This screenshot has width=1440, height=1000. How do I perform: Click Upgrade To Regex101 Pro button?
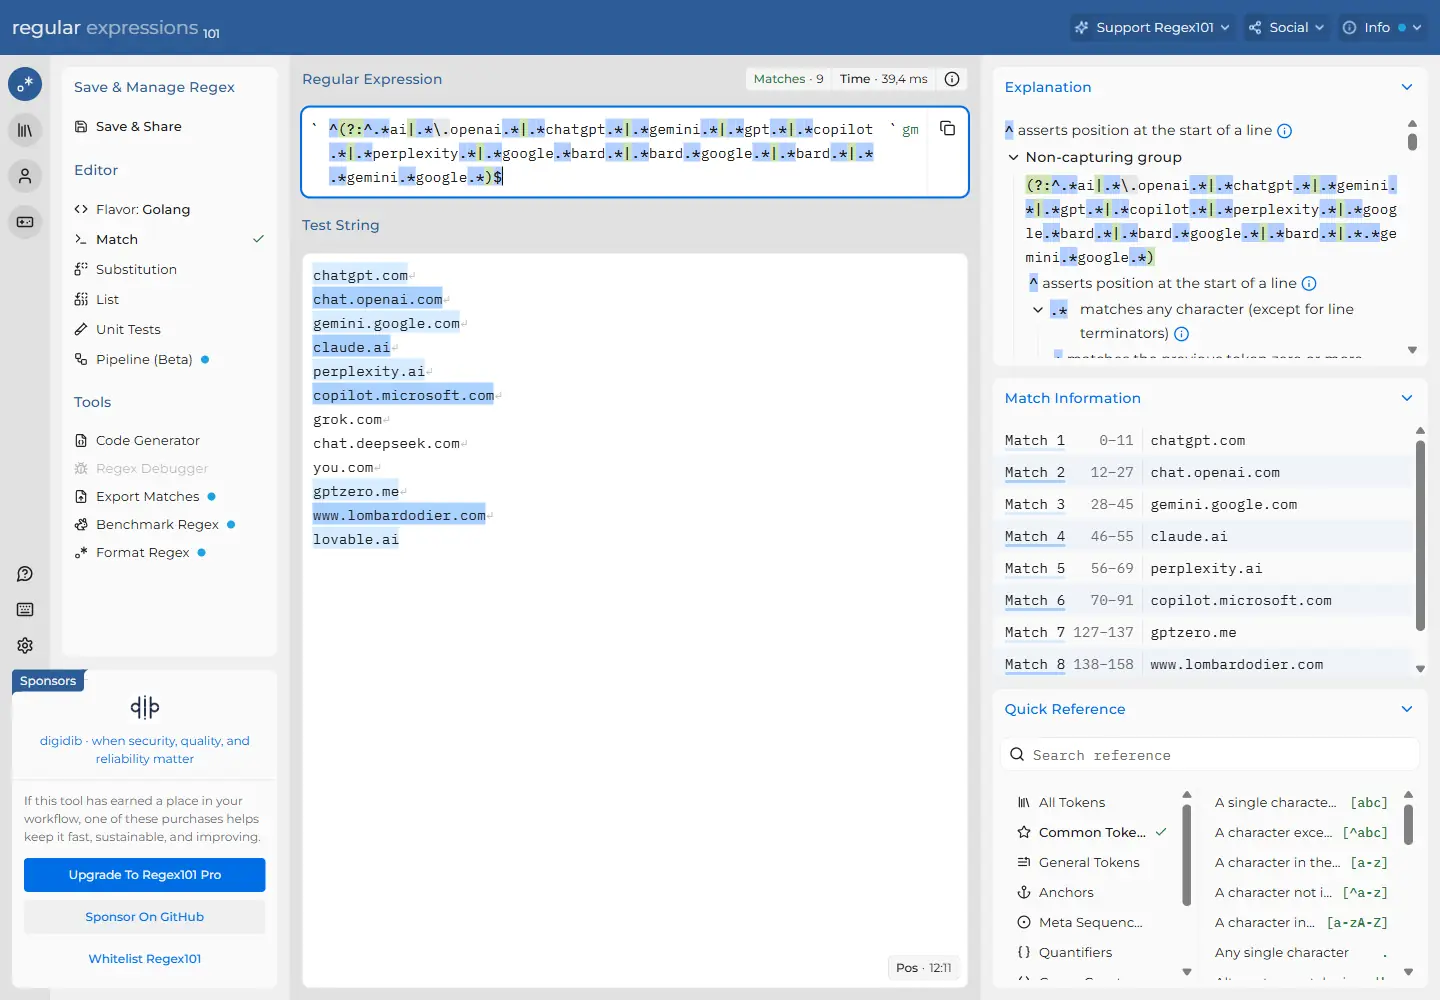145,875
